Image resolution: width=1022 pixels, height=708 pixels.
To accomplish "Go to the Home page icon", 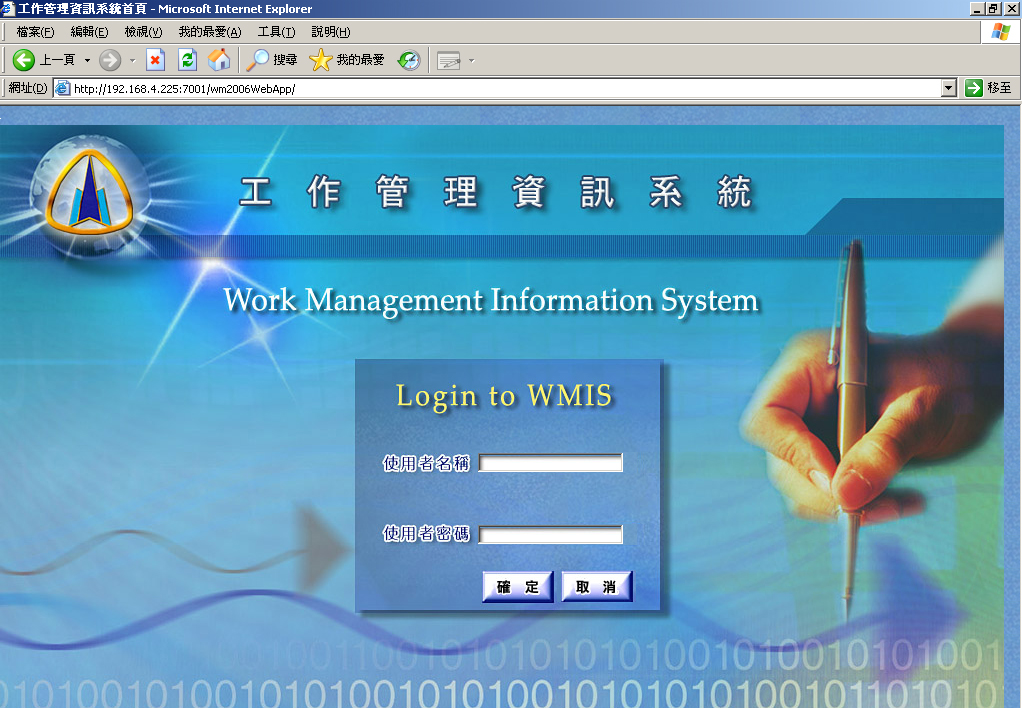I will click(x=219, y=60).
